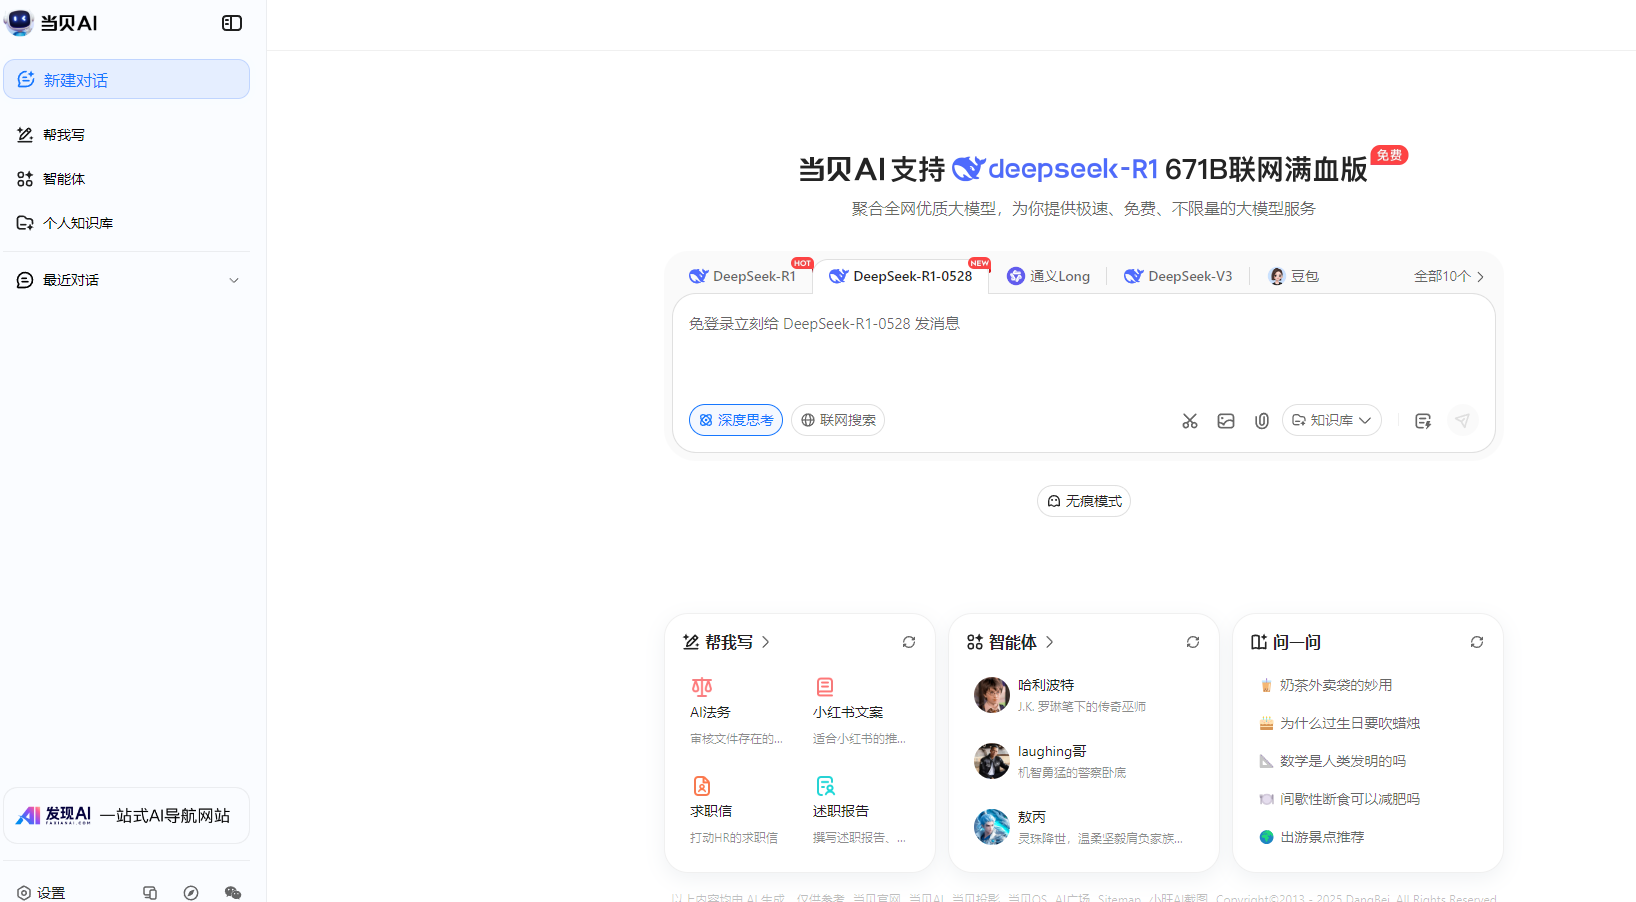
Task: Click the send message paper plane
Action: point(1462,421)
